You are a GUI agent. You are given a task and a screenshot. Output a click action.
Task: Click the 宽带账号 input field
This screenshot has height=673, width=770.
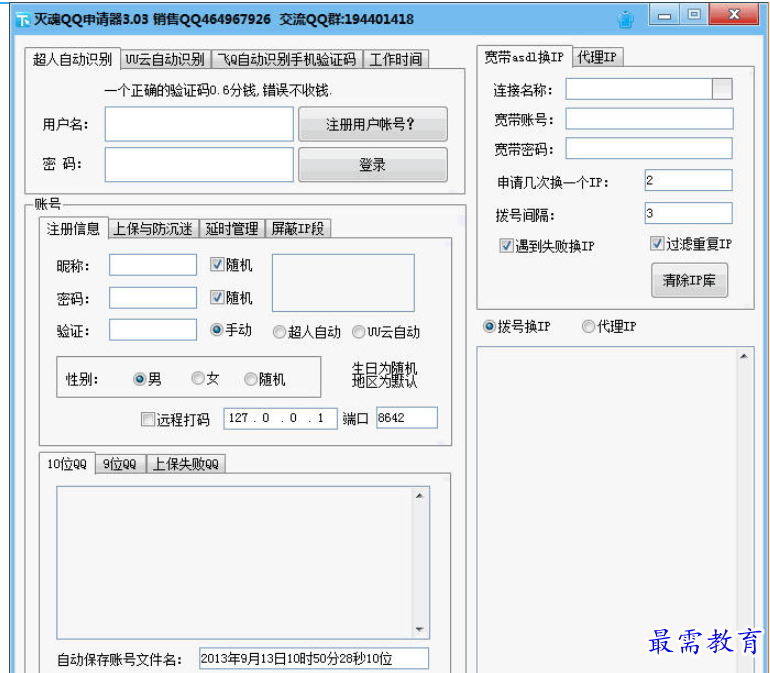tap(649, 119)
